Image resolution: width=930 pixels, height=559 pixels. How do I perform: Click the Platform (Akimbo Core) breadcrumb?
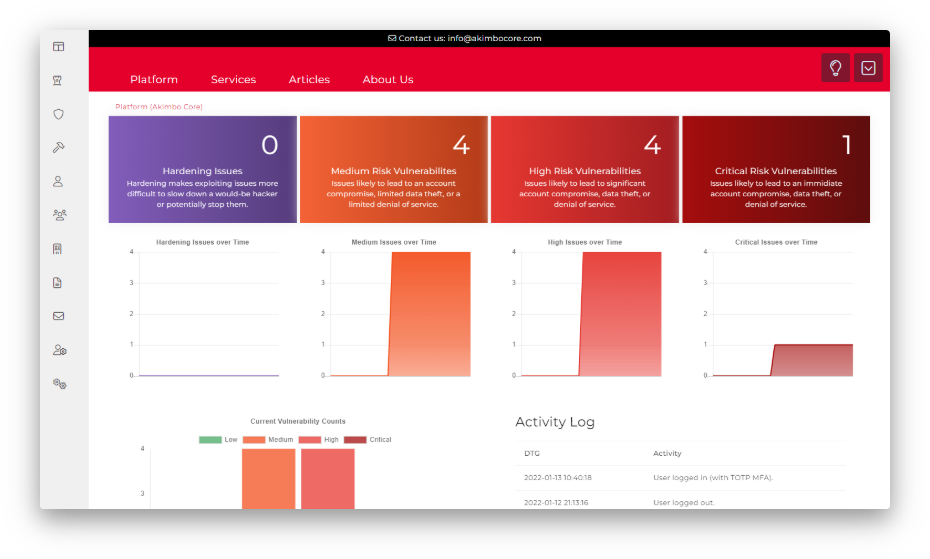pyautogui.click(x=158, y=107)
